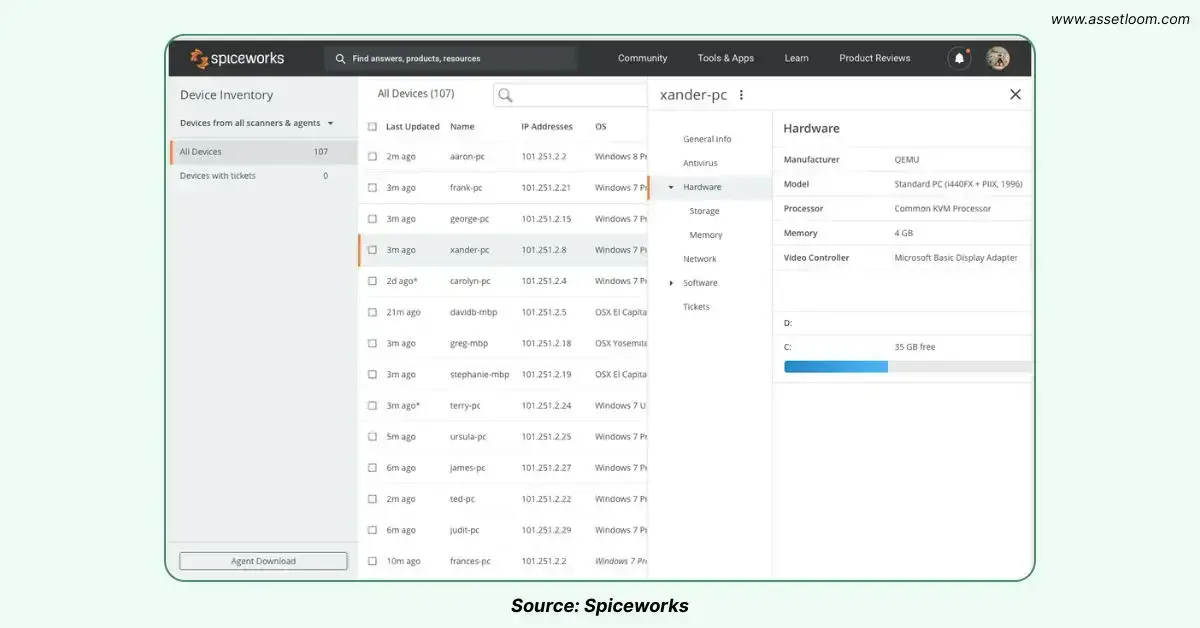Check the box for judit-pc
The height and width of the screenshot is (628, 1200).
(372, 530)
